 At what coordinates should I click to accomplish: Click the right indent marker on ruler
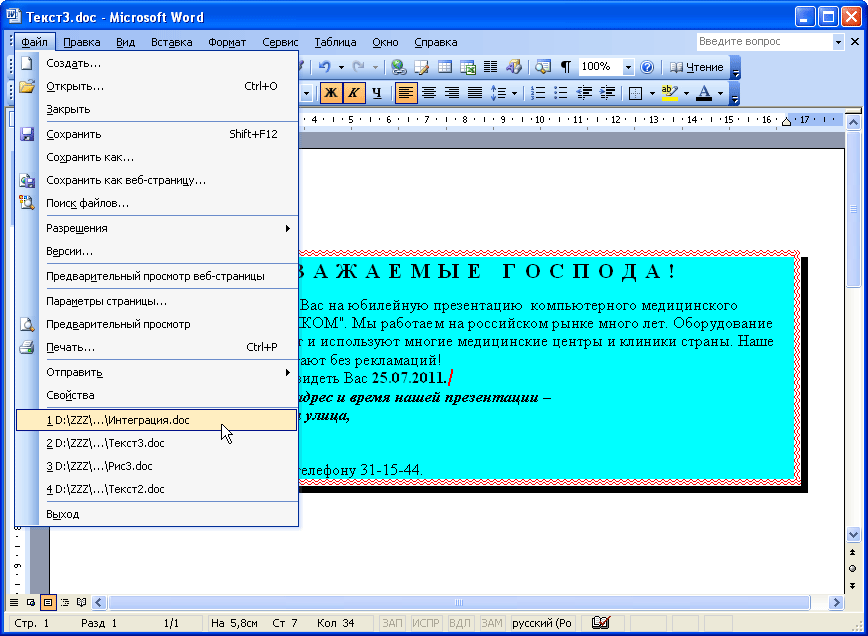787,122
